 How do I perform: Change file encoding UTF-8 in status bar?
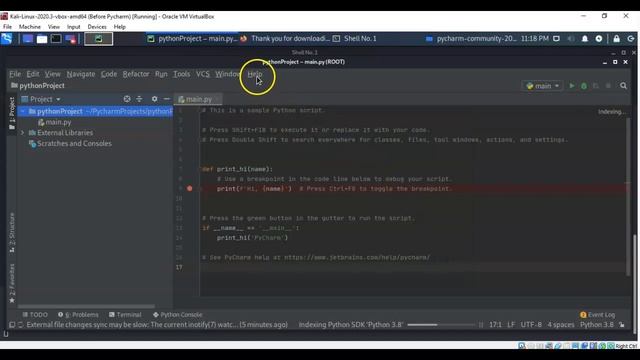pos(531,325)
